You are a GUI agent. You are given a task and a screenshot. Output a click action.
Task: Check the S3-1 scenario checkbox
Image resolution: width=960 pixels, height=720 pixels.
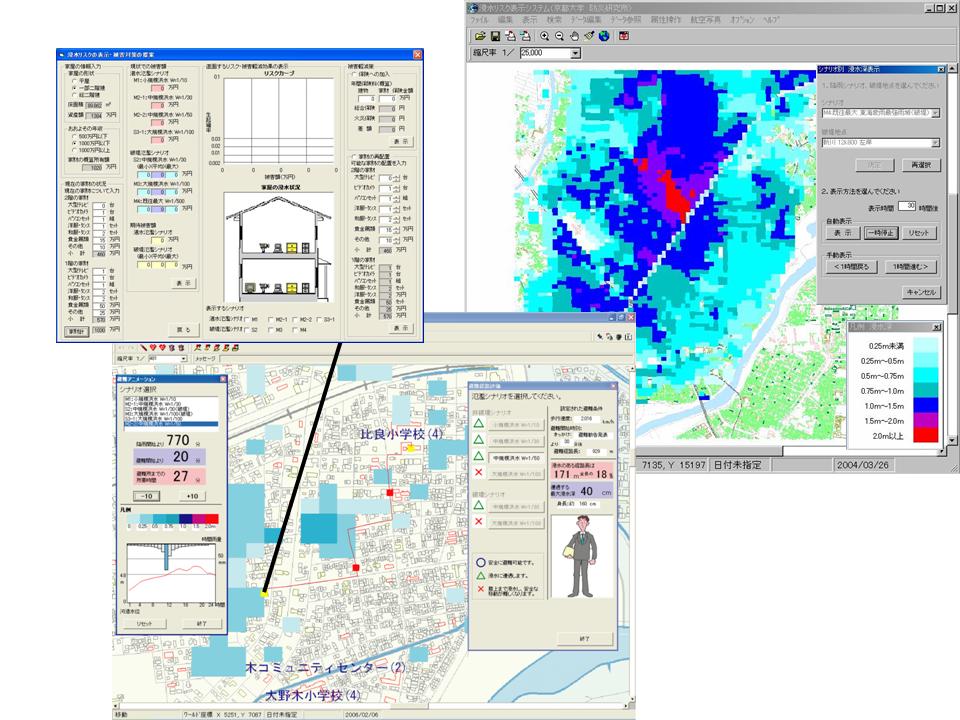coord(320,320)
